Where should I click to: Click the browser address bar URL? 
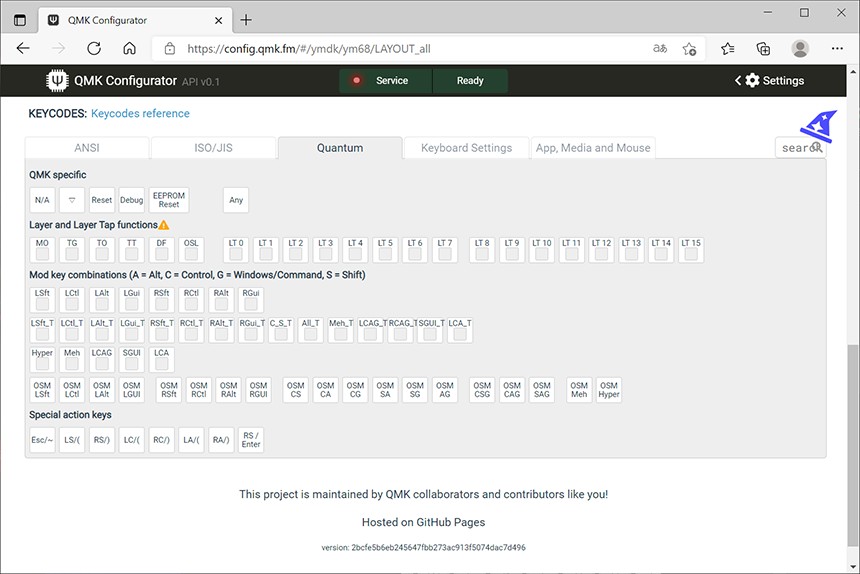tap(309, 49)
